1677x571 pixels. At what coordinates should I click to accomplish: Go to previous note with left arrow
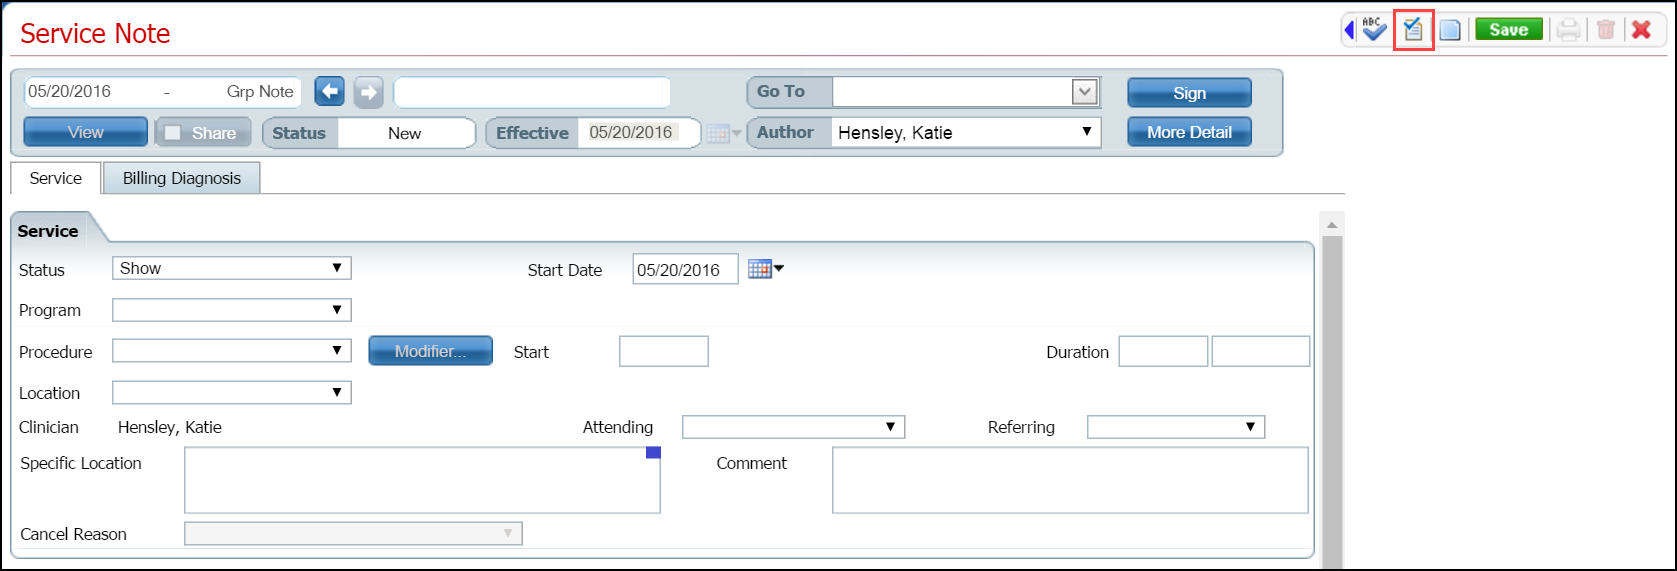coord(329,92)
